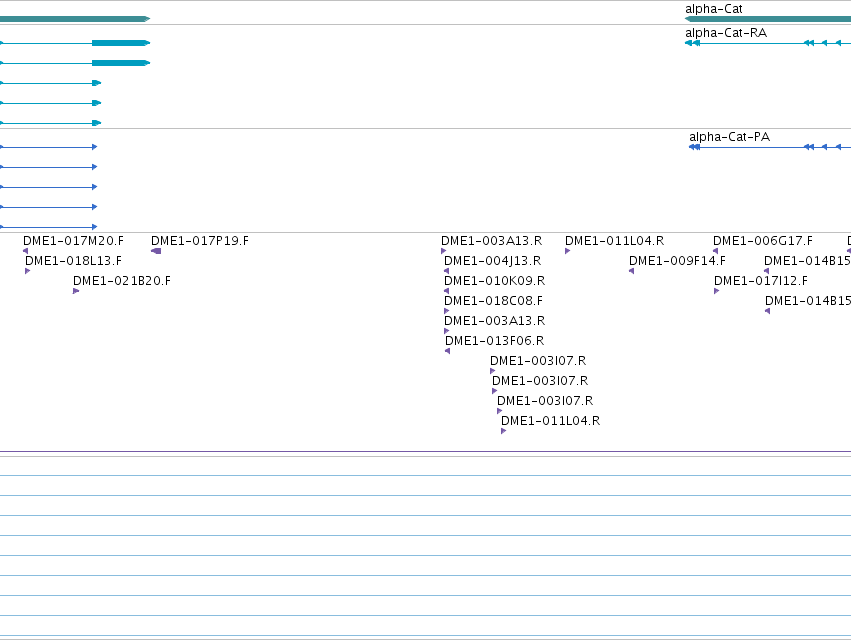The width and height of the screenshot is (851, 640).
Task: Click the DME1-010K09.R label
Action: pyautogui.click(x=494, y=281)
